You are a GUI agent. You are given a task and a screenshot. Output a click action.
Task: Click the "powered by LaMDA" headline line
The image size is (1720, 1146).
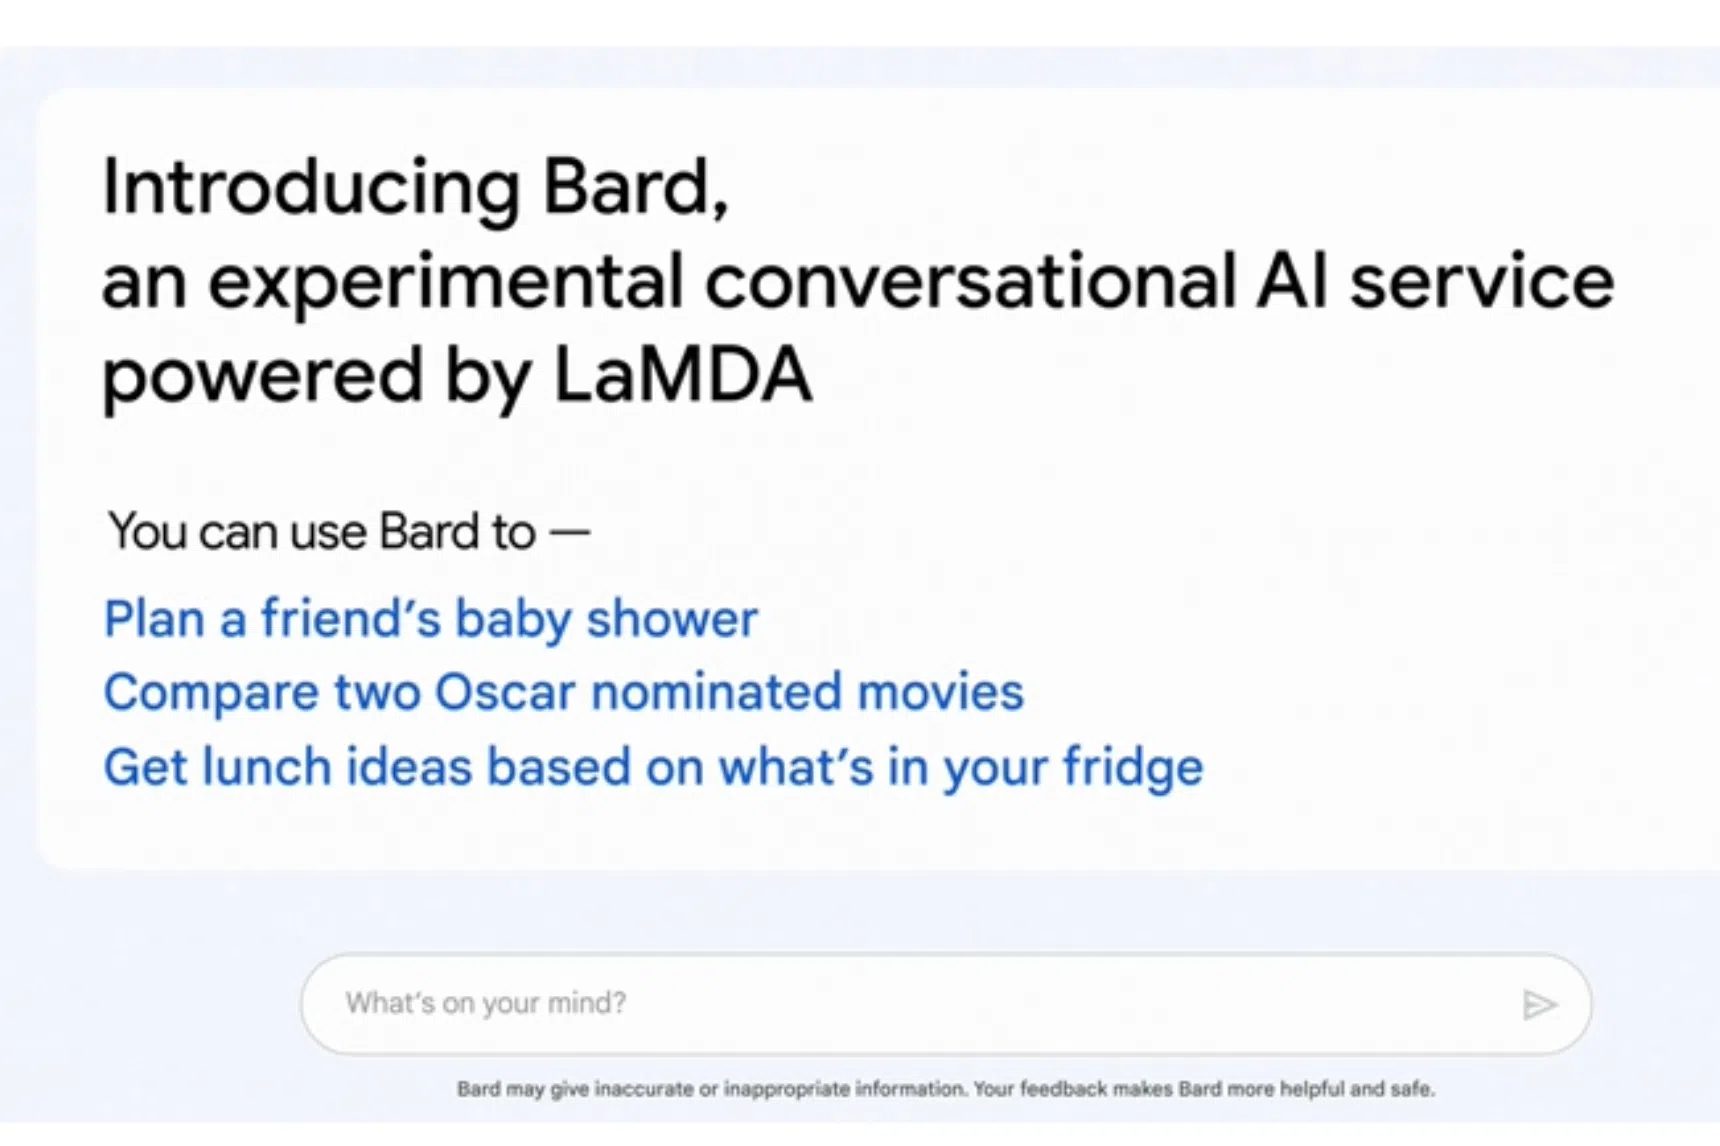click(456, 375)
